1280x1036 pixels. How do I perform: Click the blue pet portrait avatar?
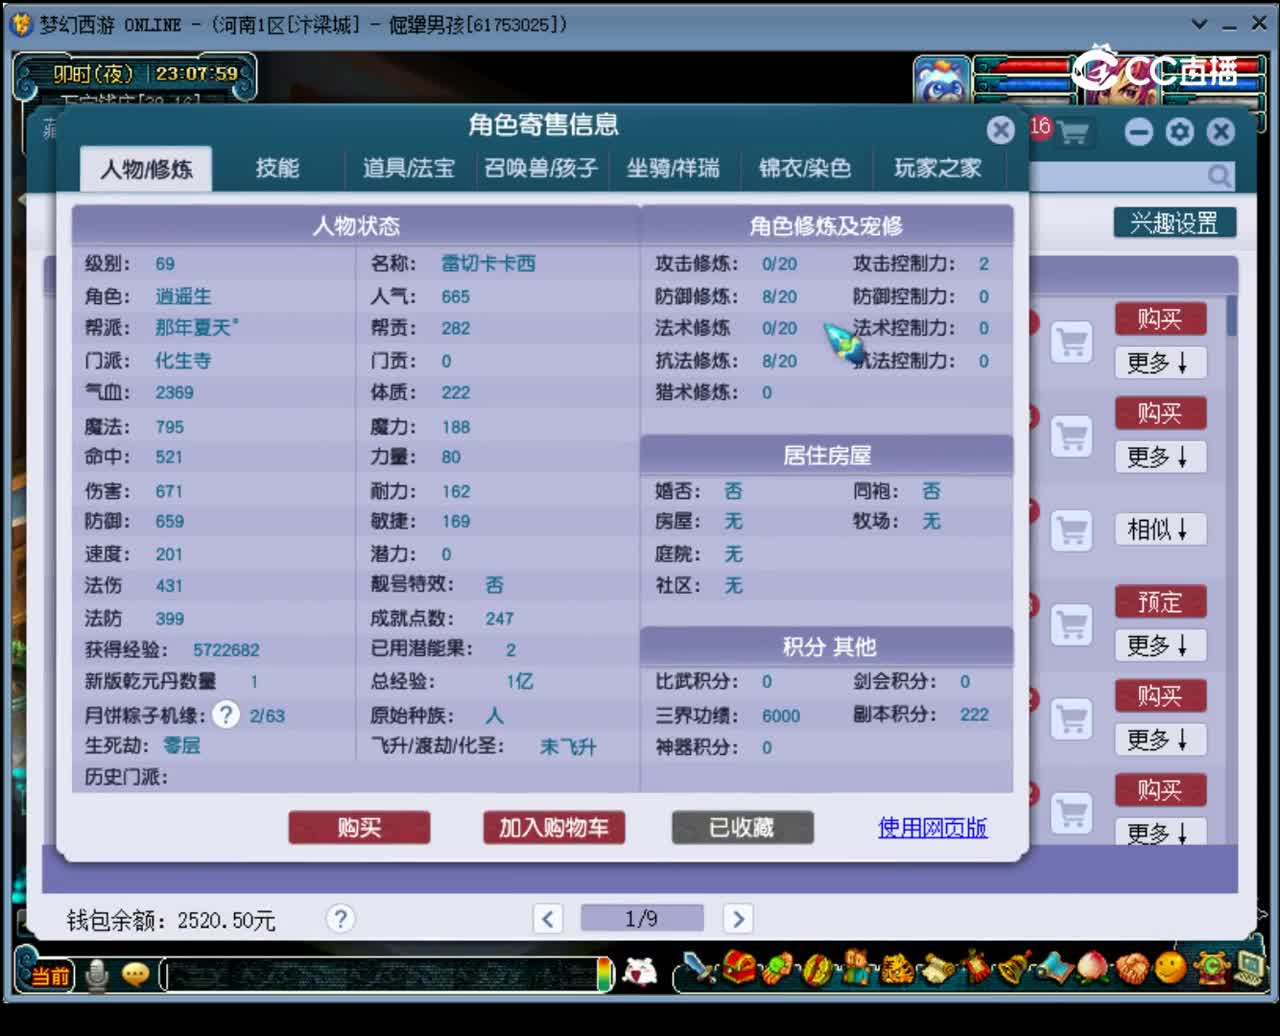pyautogui.click(x=941, y=82)
